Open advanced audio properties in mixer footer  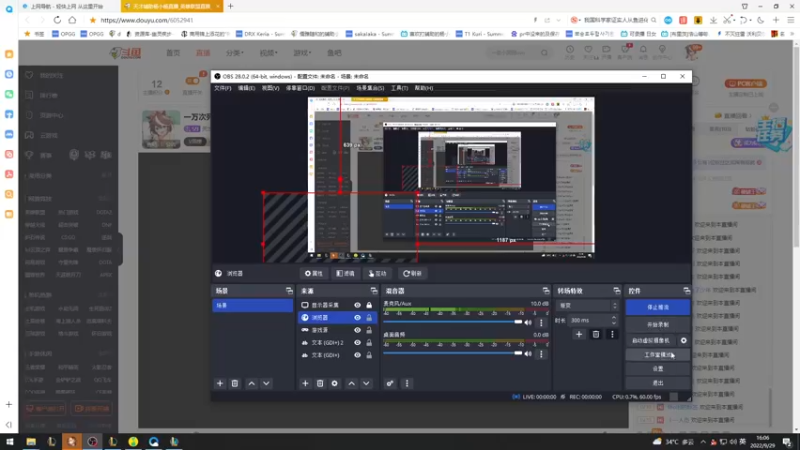click(x=390, y=383)
